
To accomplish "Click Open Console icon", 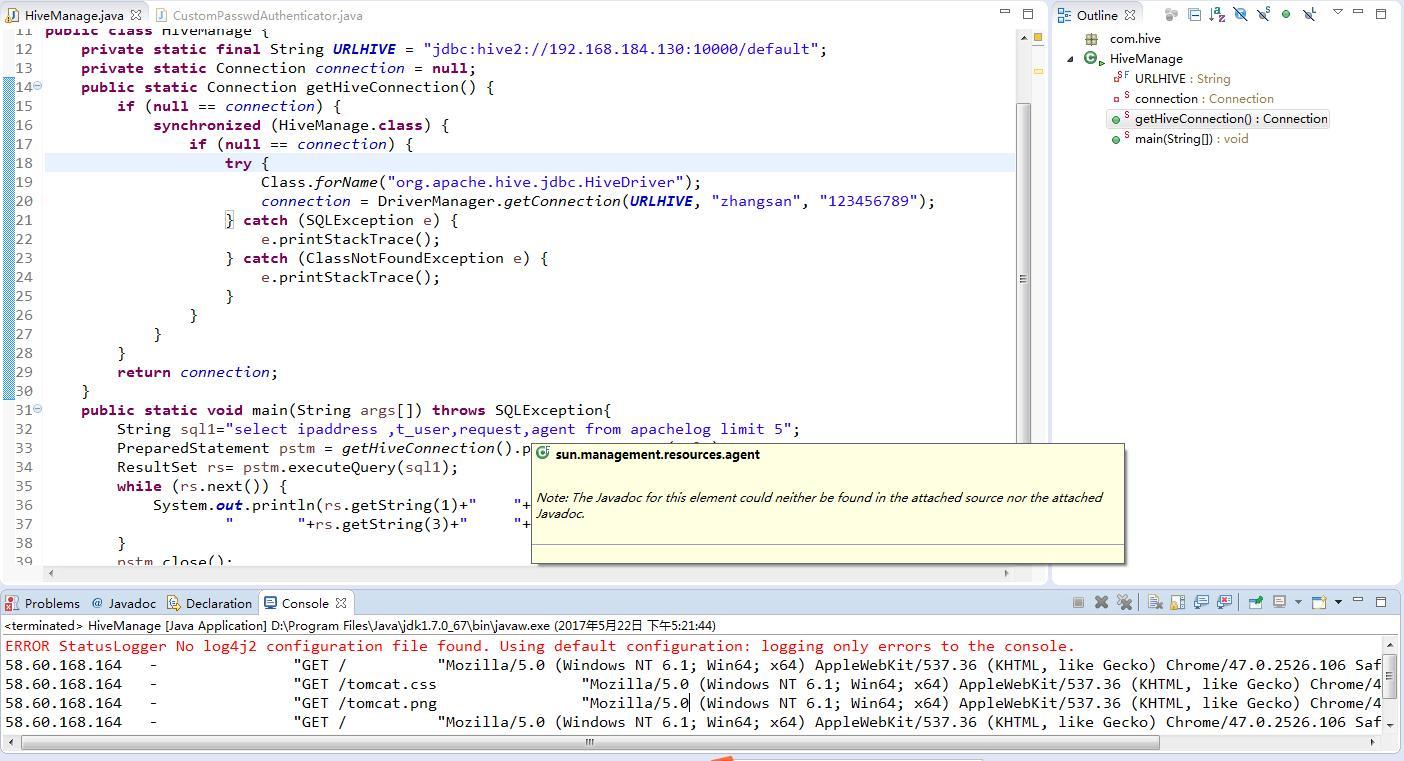I will click(1319, 602).
